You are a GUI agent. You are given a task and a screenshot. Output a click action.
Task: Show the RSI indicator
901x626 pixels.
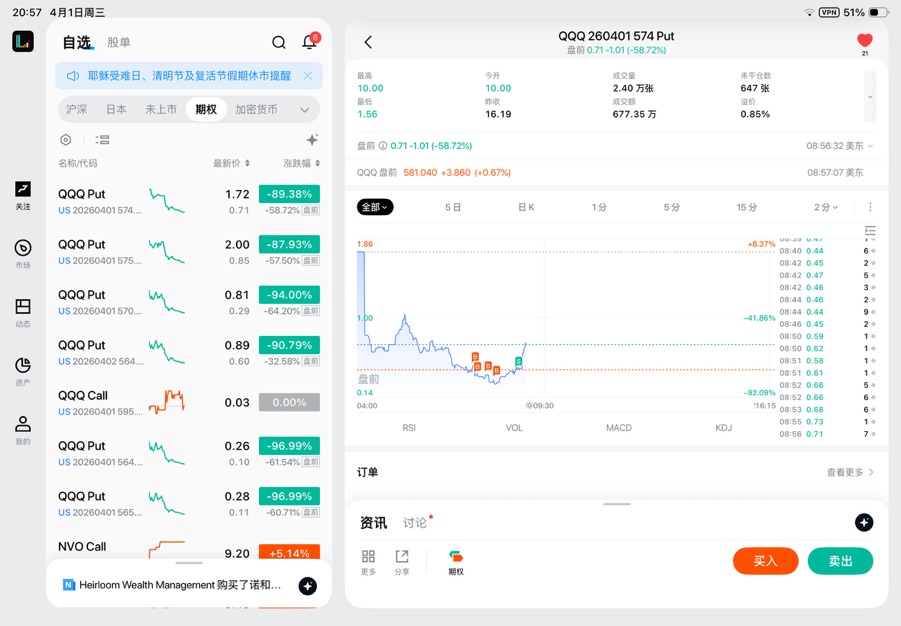pos(409,428)
